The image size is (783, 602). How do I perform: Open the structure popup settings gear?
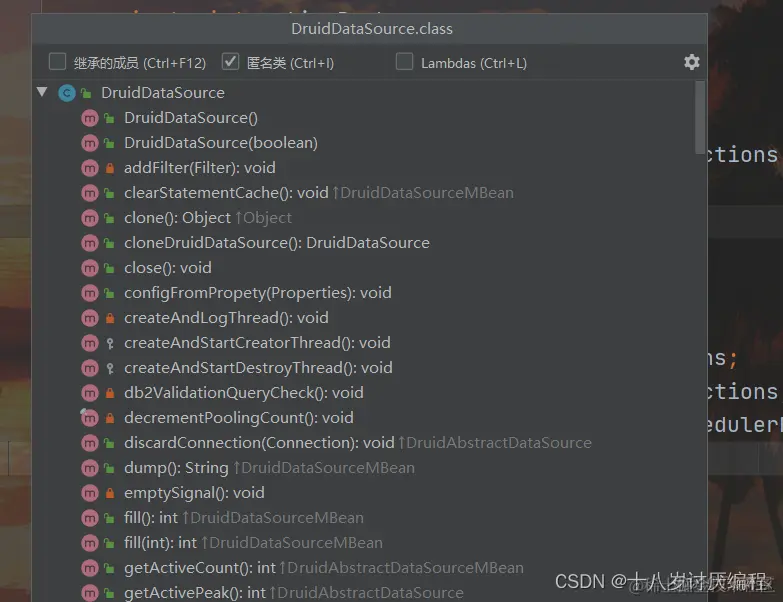click(x=692, y=62)
